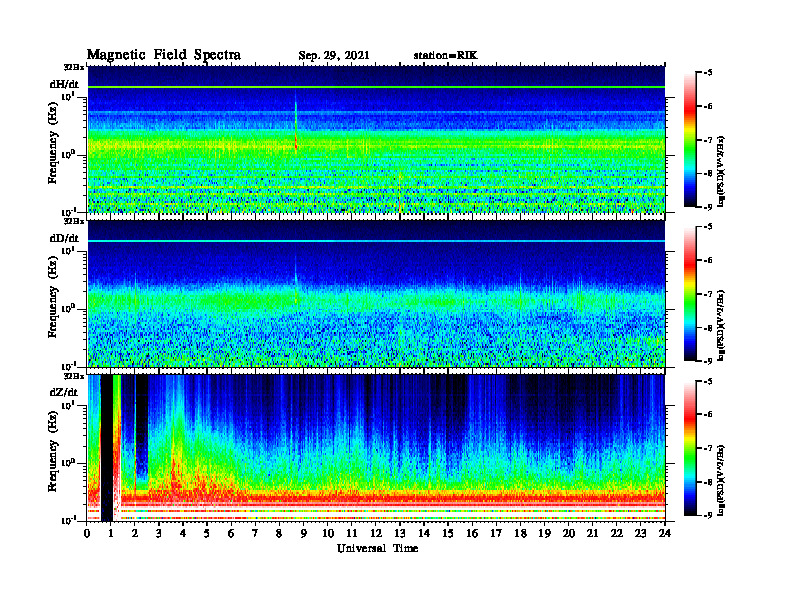792x612 pixels.
Task: Click the log PSD label beside dD/dt color bar
Action: click(x=721, y=325)
